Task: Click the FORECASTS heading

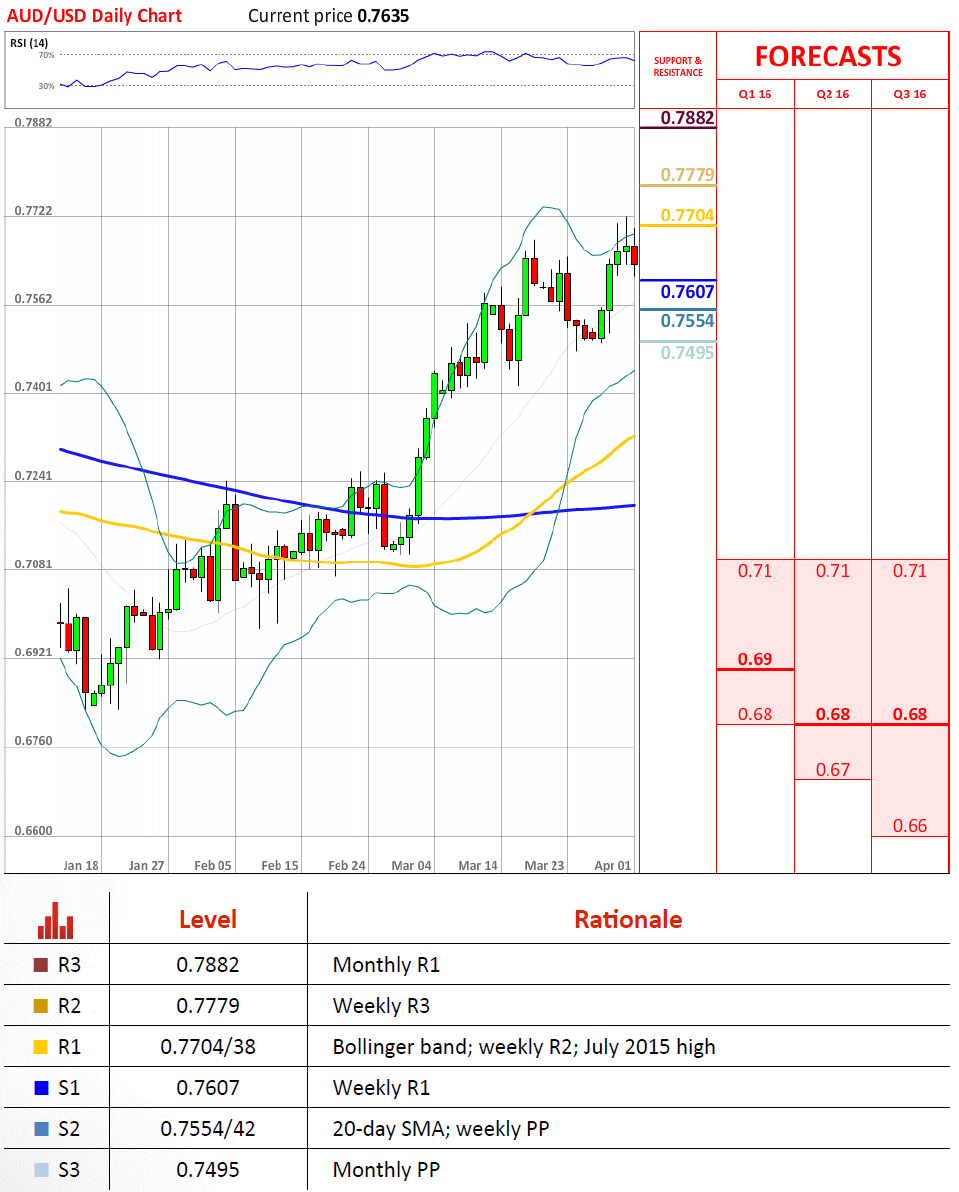Action: [x=828, y=57]
